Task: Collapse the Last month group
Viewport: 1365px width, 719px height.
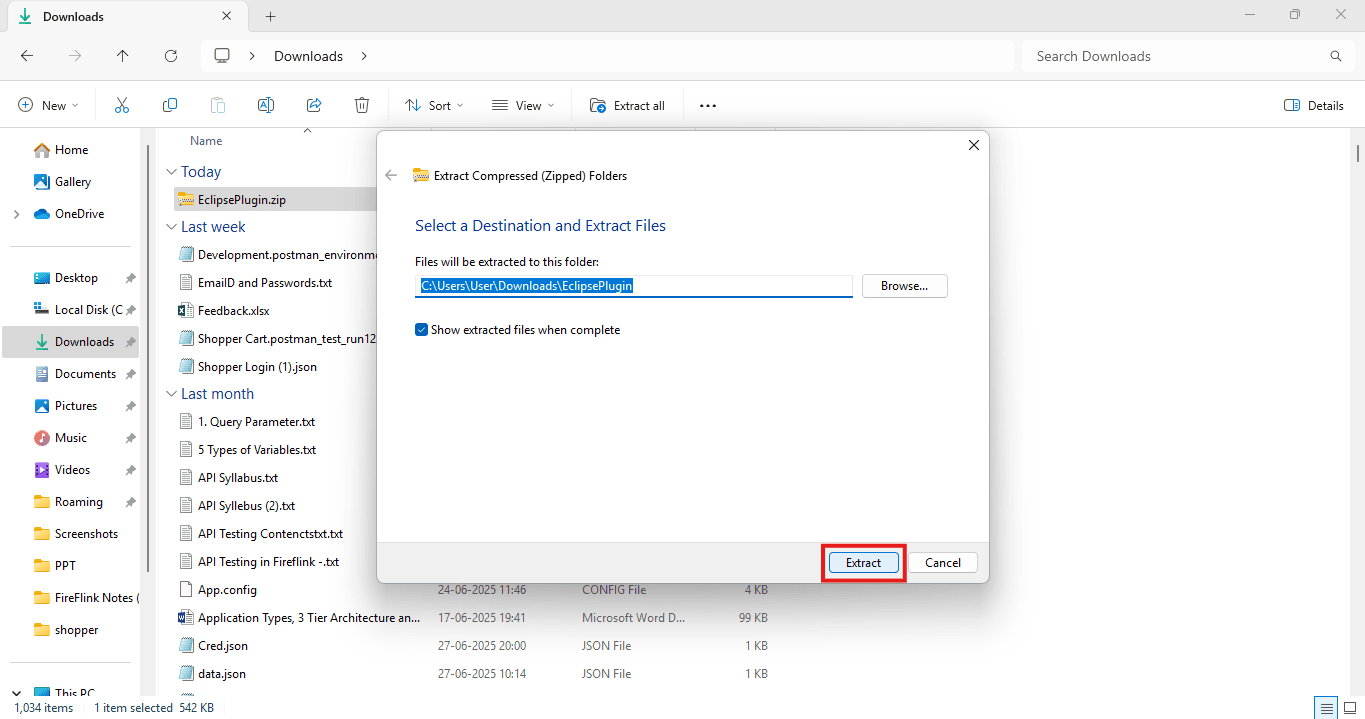Action: (x=171, y=394)
